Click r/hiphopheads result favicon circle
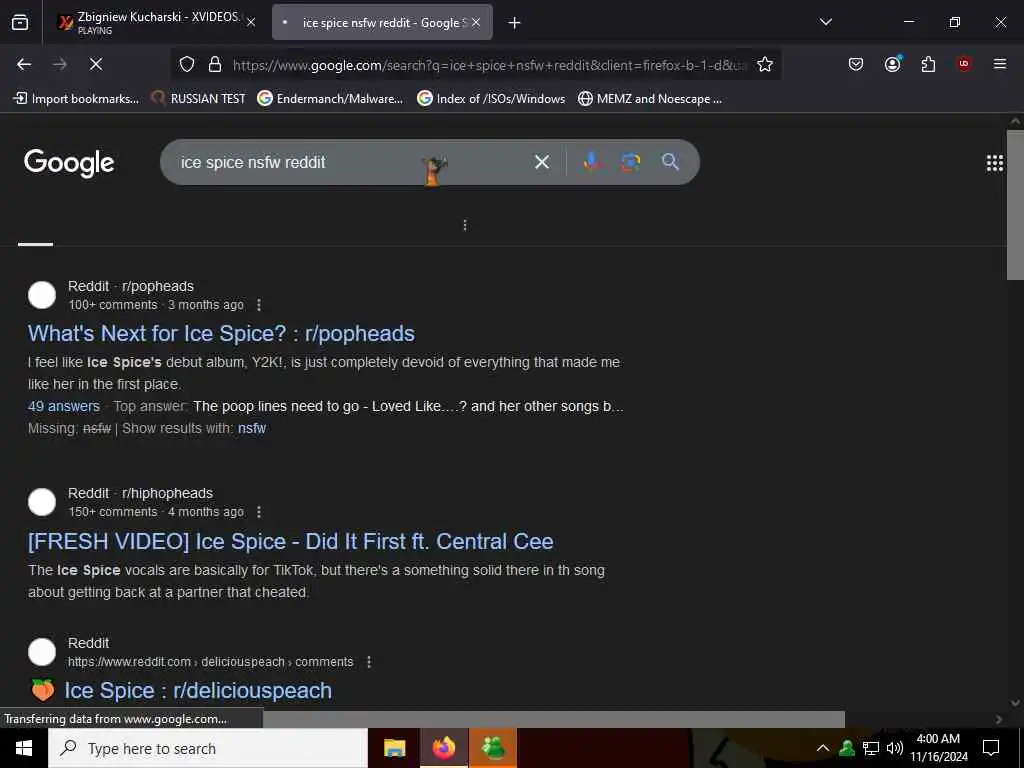Viewport: 1024px width, 768px height. click(42, 502)
